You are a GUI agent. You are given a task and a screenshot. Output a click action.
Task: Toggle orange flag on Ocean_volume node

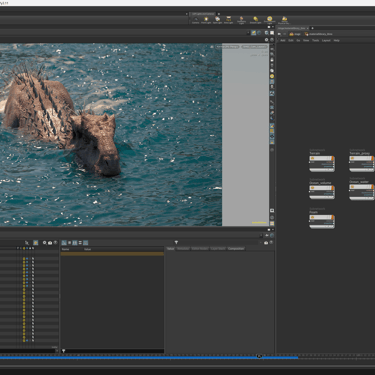pyautogui.click(x=332, y=188)
